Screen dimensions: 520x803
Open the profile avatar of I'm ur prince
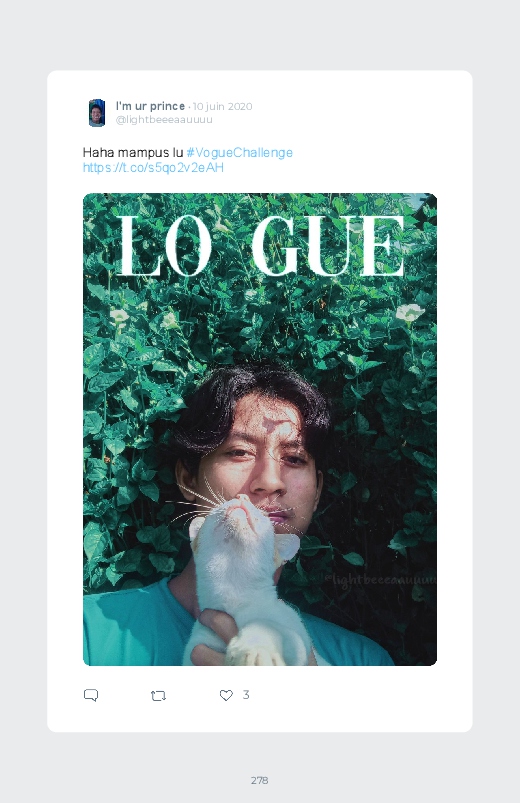(97, 113)
